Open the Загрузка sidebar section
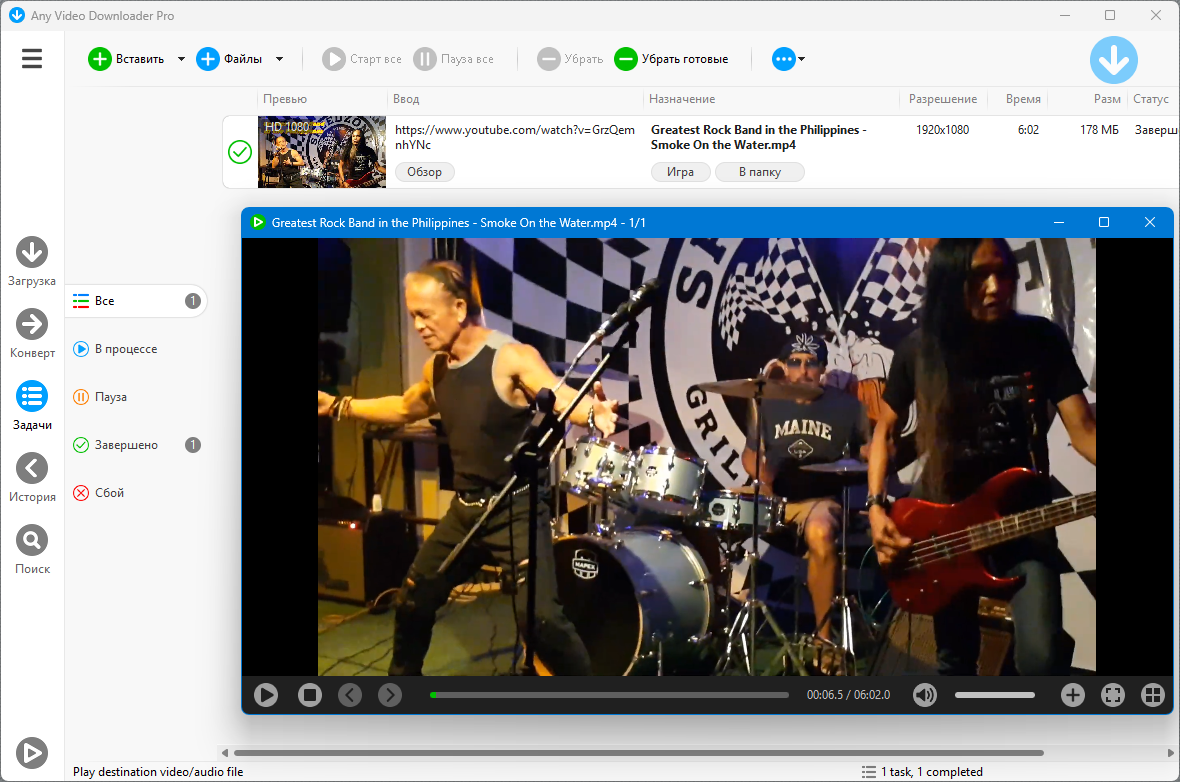The height and width of the screenshot is (782, 1180). click(x=32, y=262)
